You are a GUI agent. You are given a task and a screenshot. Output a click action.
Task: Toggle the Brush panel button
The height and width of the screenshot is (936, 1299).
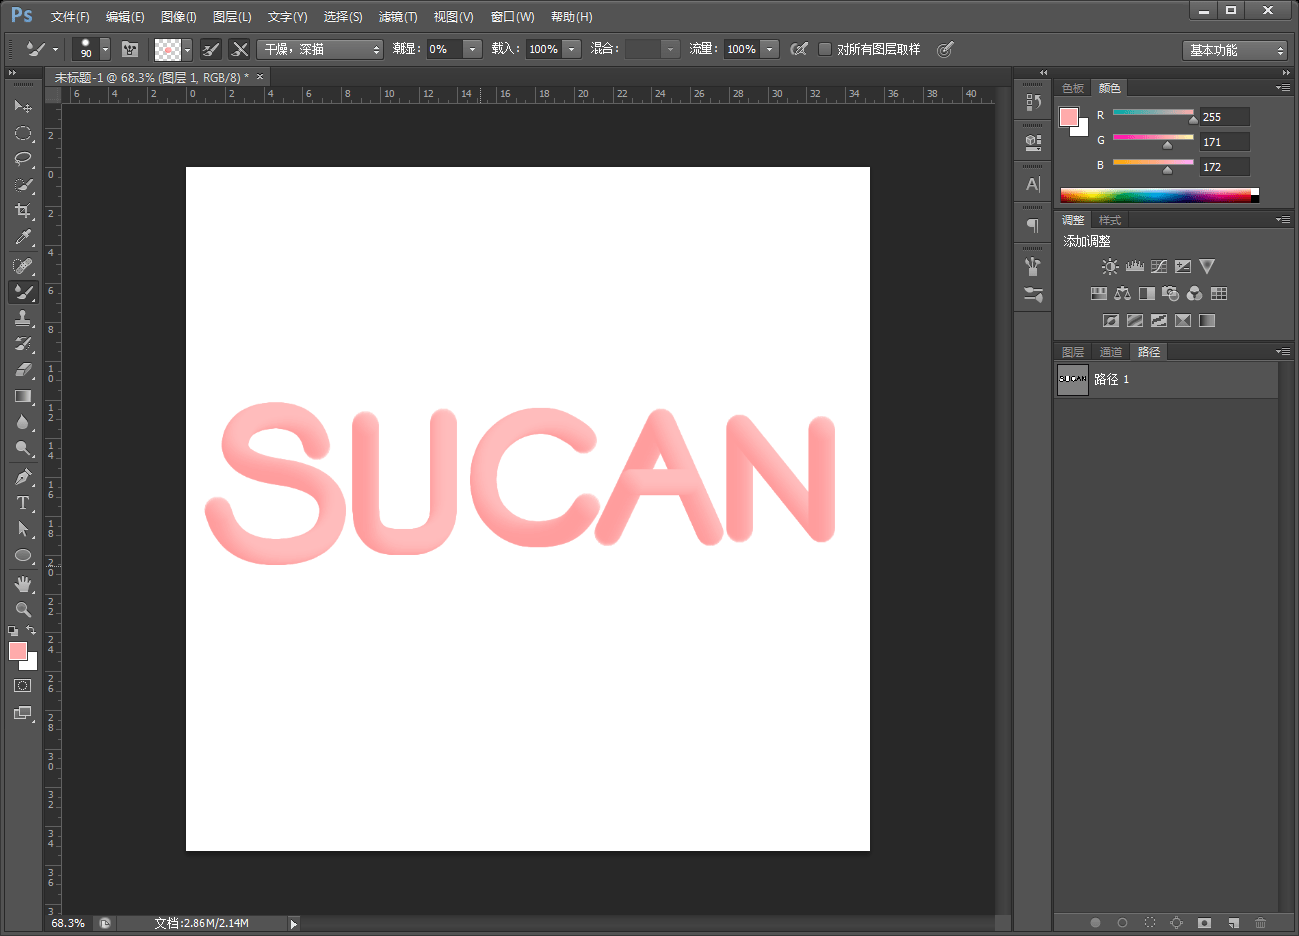click(x=130, y=49)
